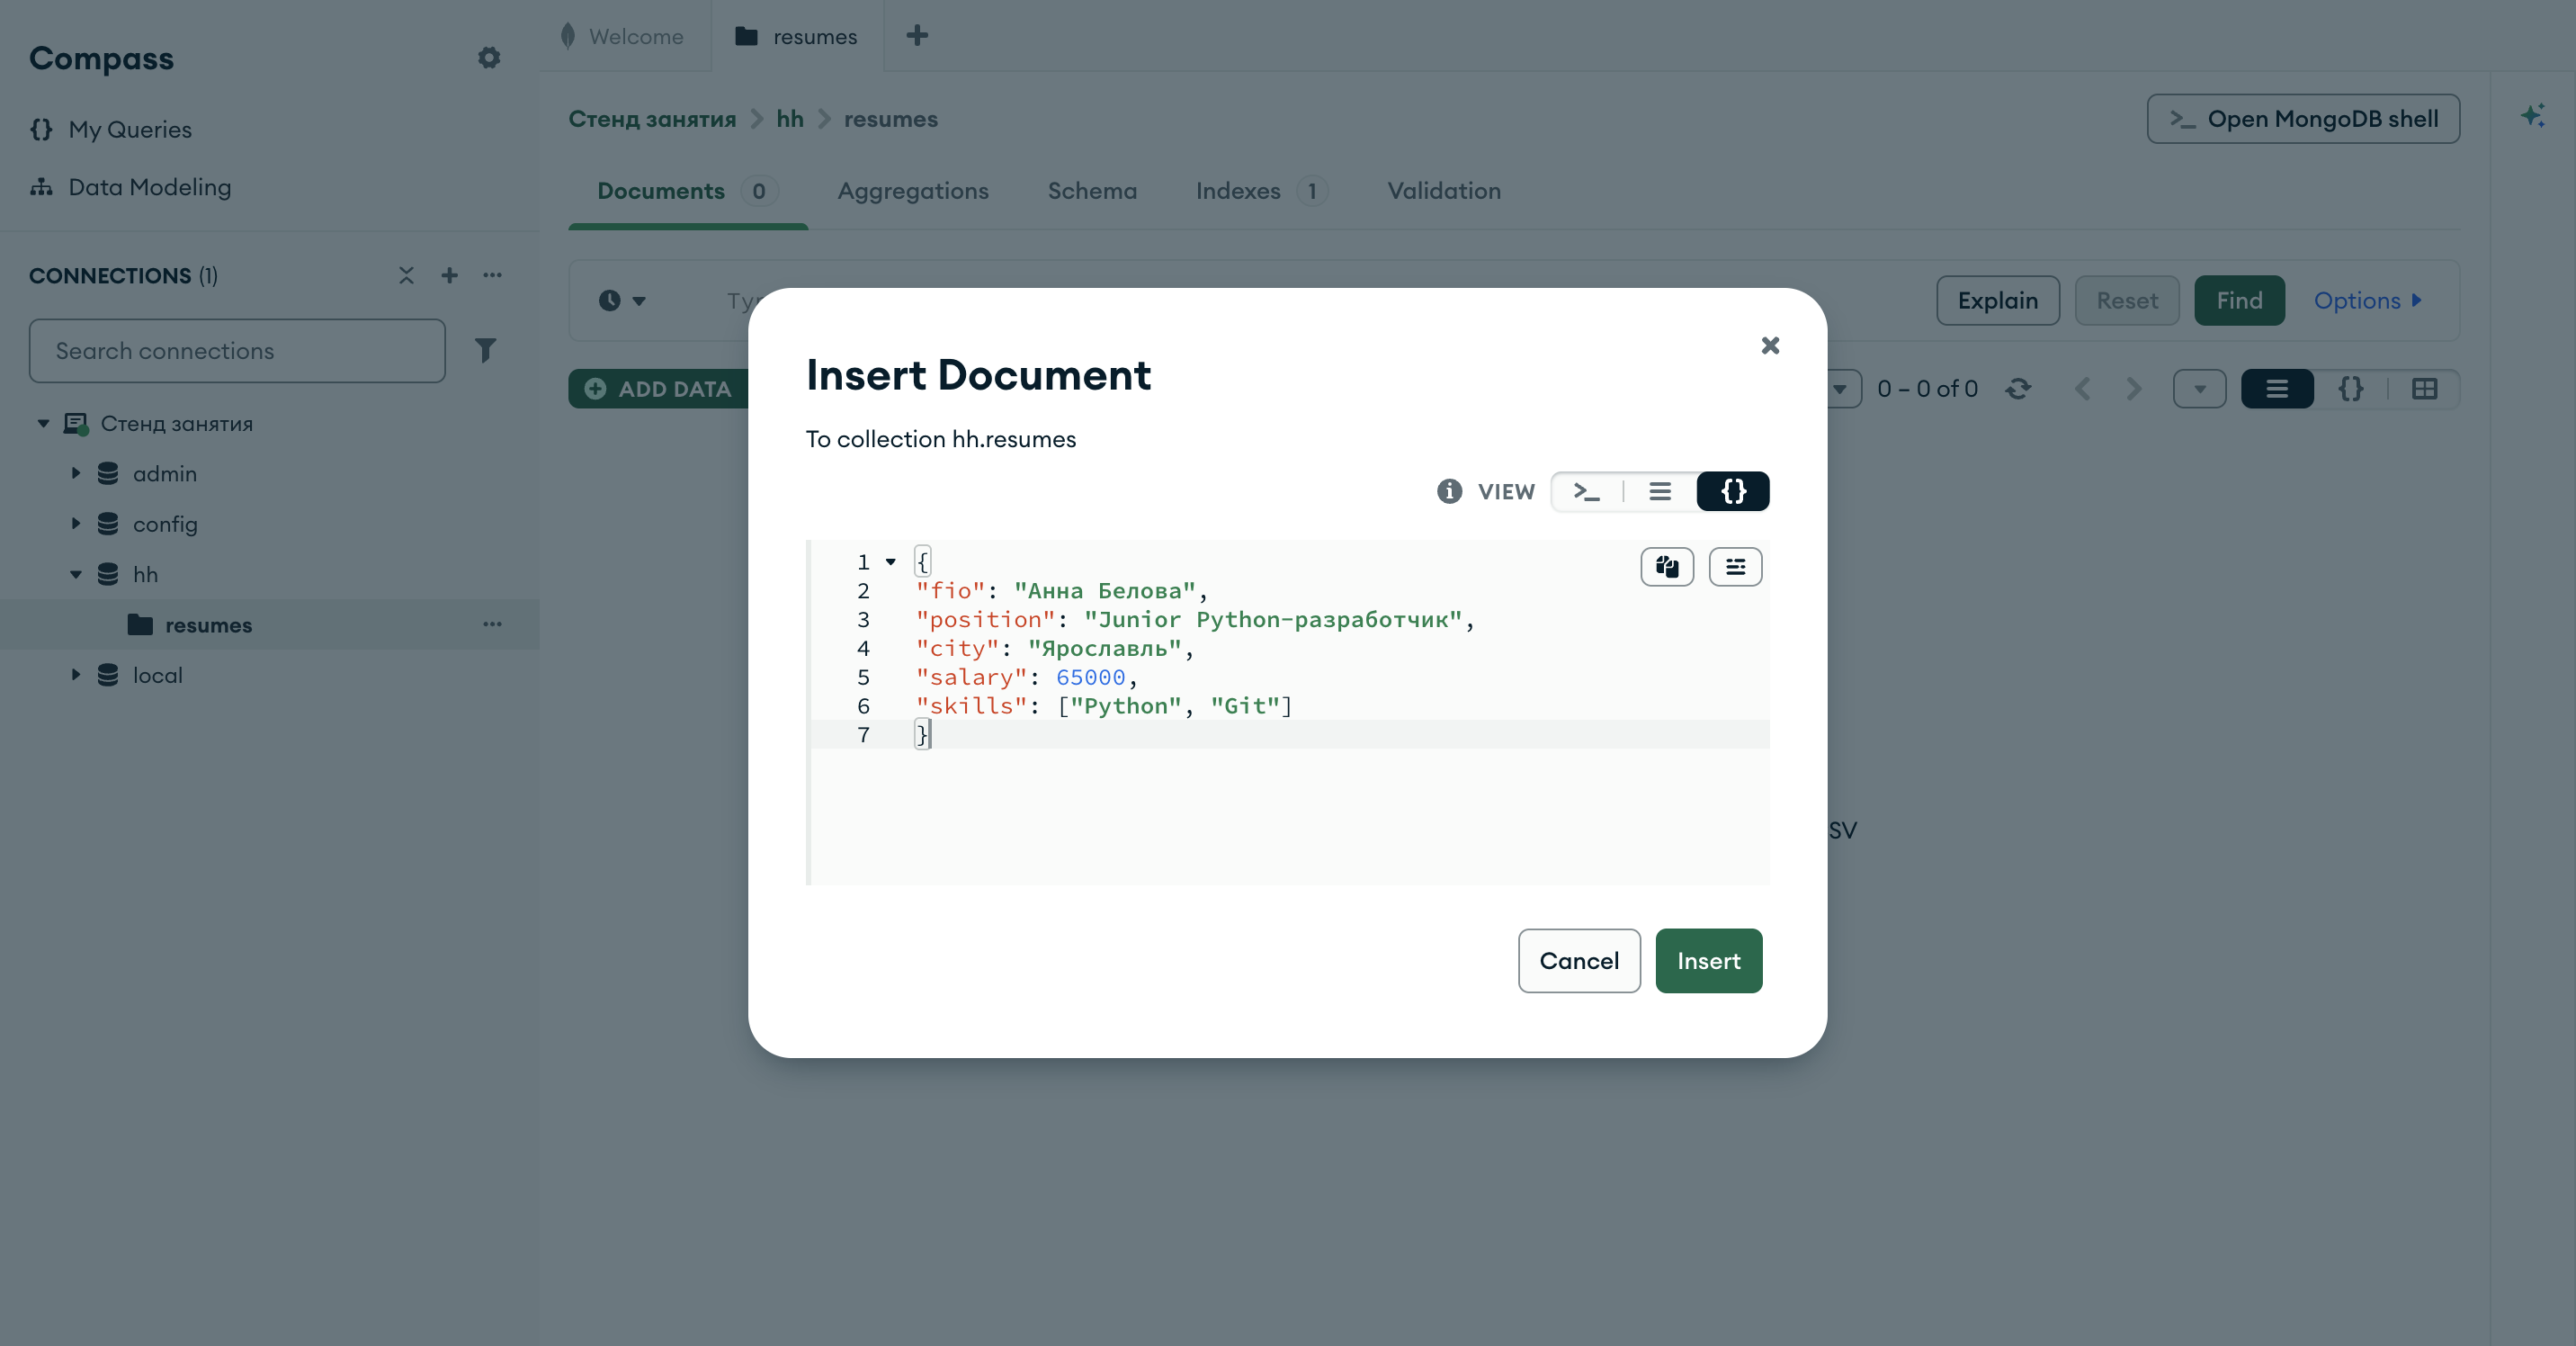Click Cancel in Insert Document dialog
Screen dimensions: 2576x1346
pos(1578,960)
